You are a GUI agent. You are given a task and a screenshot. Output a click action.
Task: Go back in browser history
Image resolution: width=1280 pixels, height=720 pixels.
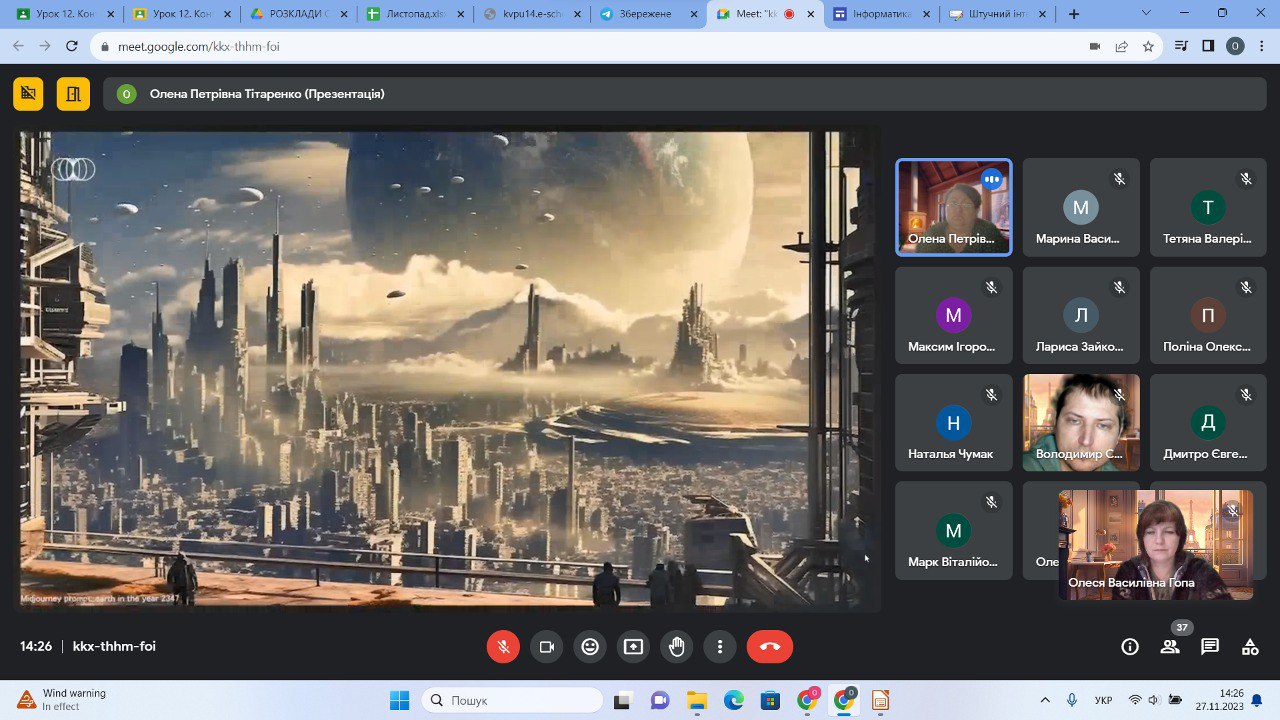click(18, 46)
